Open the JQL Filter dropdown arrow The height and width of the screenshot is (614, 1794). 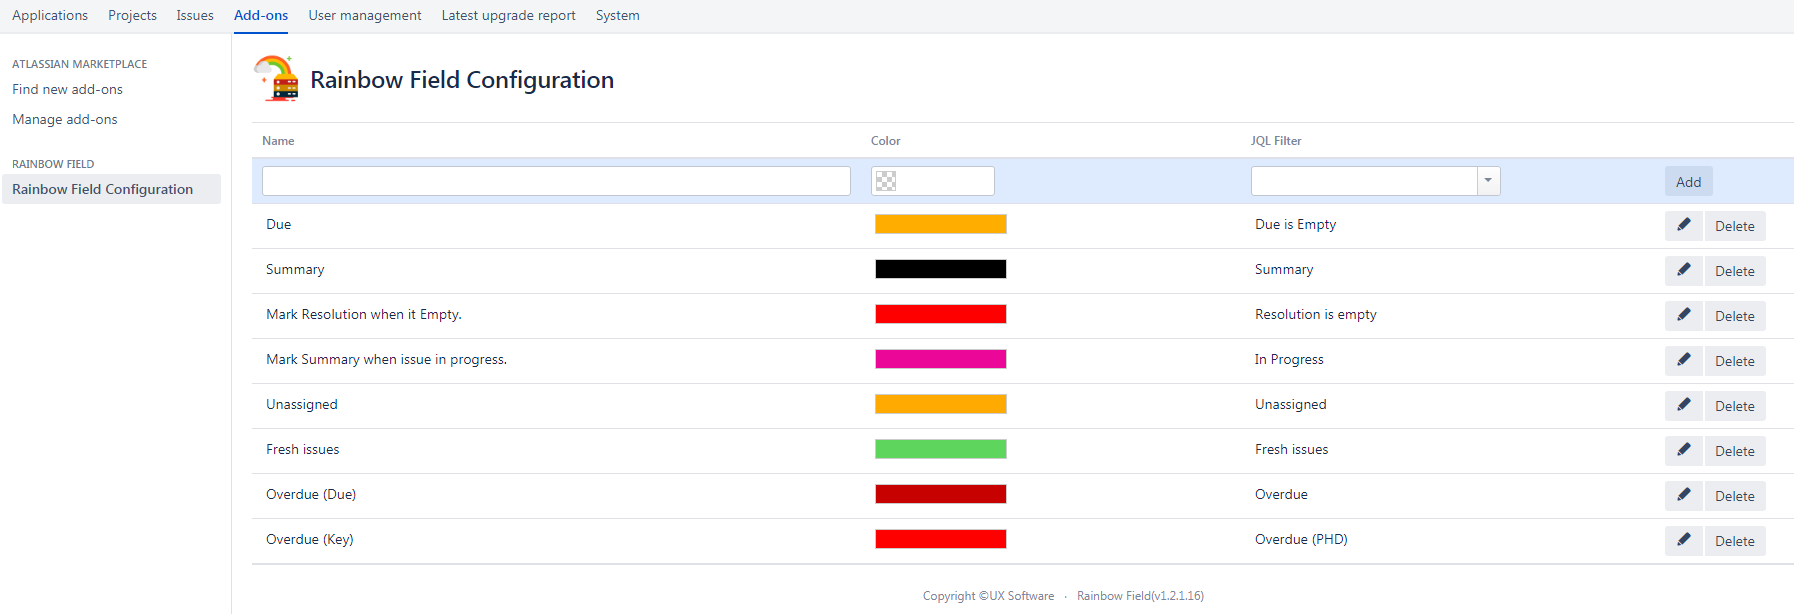click(x=1488, y=181)
